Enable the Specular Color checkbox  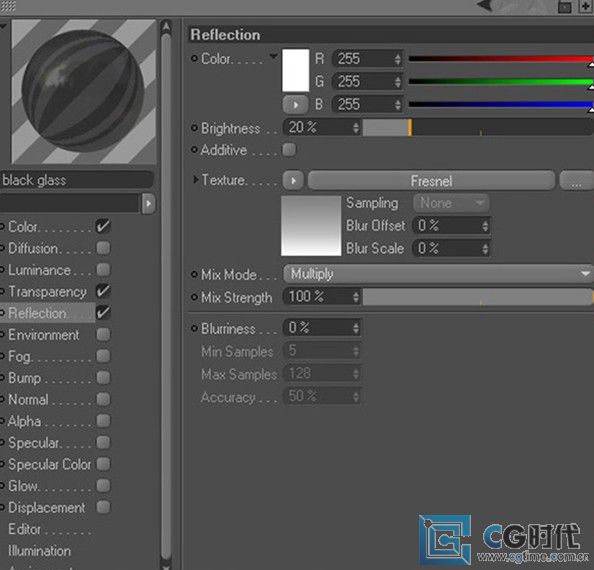click(103, 464)
